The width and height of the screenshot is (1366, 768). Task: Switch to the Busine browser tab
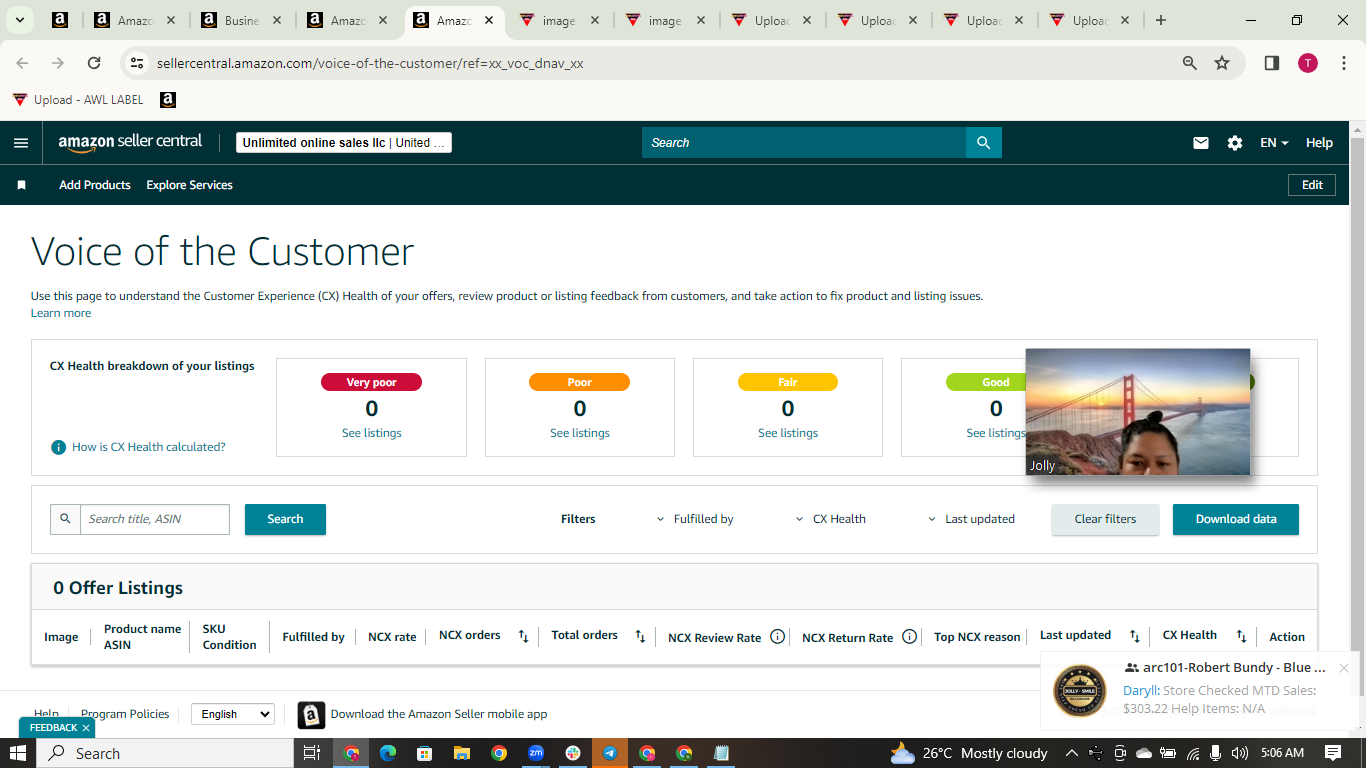point(243,20)
